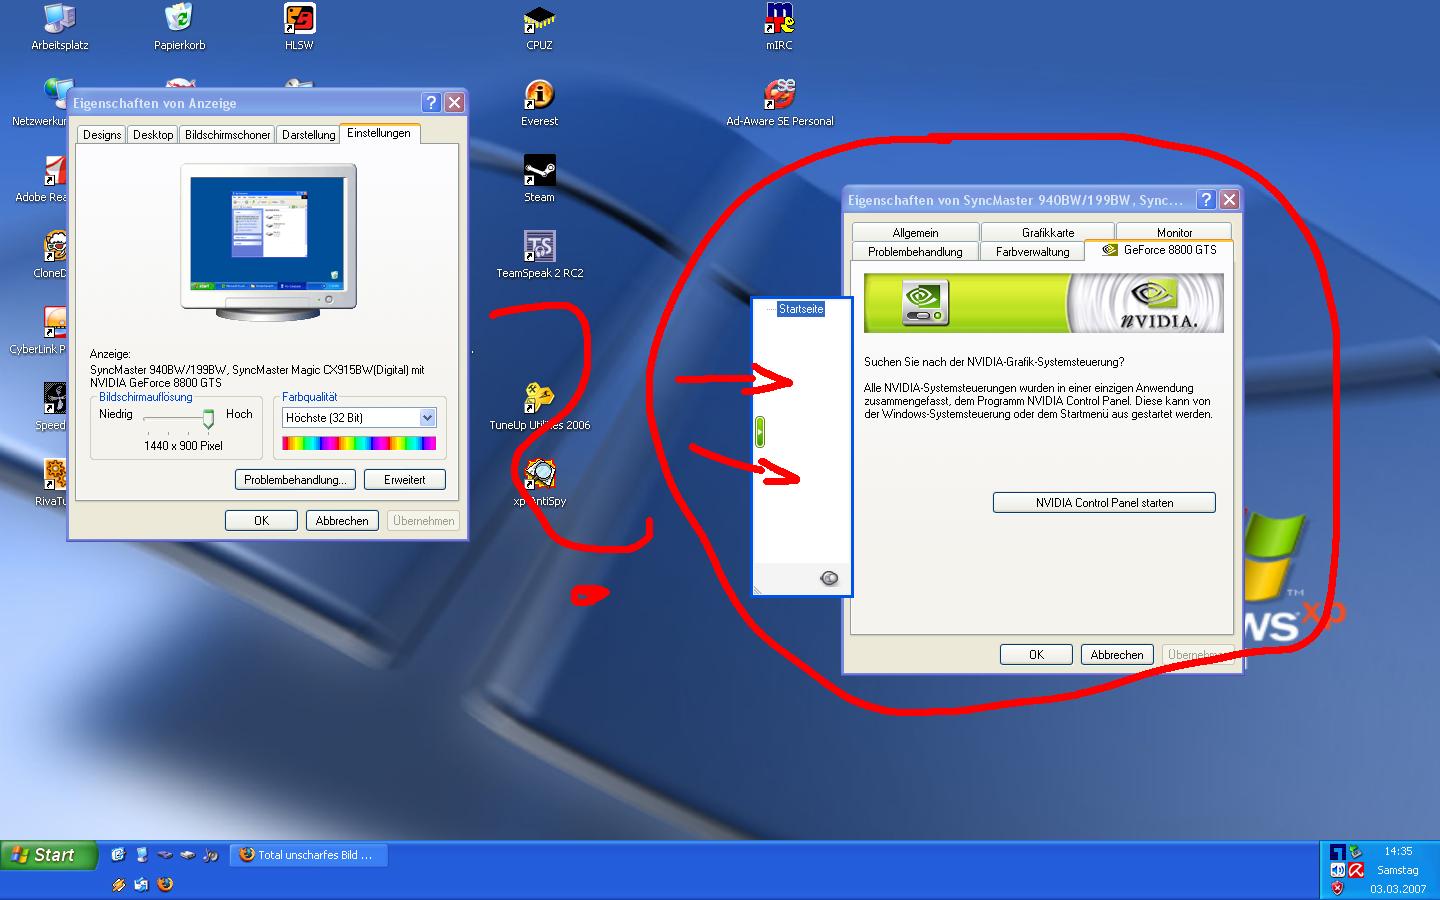Open Ad-Aware SE Personal shortcut
This screenshot has height=900, width=1440.
(779, 103)
